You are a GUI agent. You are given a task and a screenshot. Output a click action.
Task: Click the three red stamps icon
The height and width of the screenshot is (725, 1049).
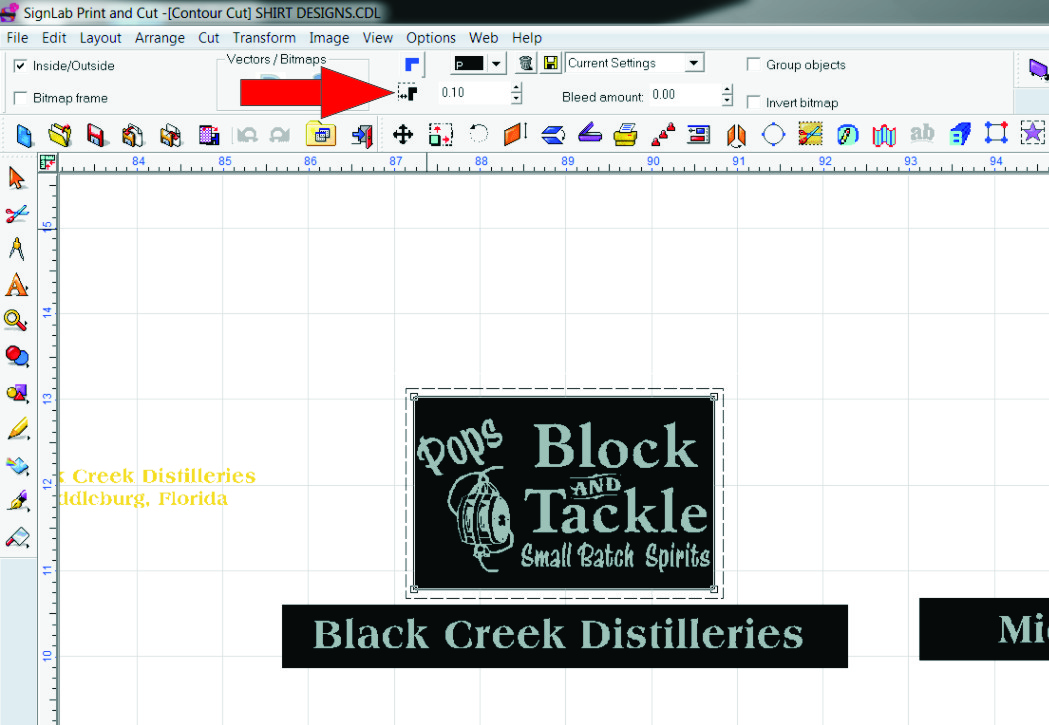tap(663, 134)
